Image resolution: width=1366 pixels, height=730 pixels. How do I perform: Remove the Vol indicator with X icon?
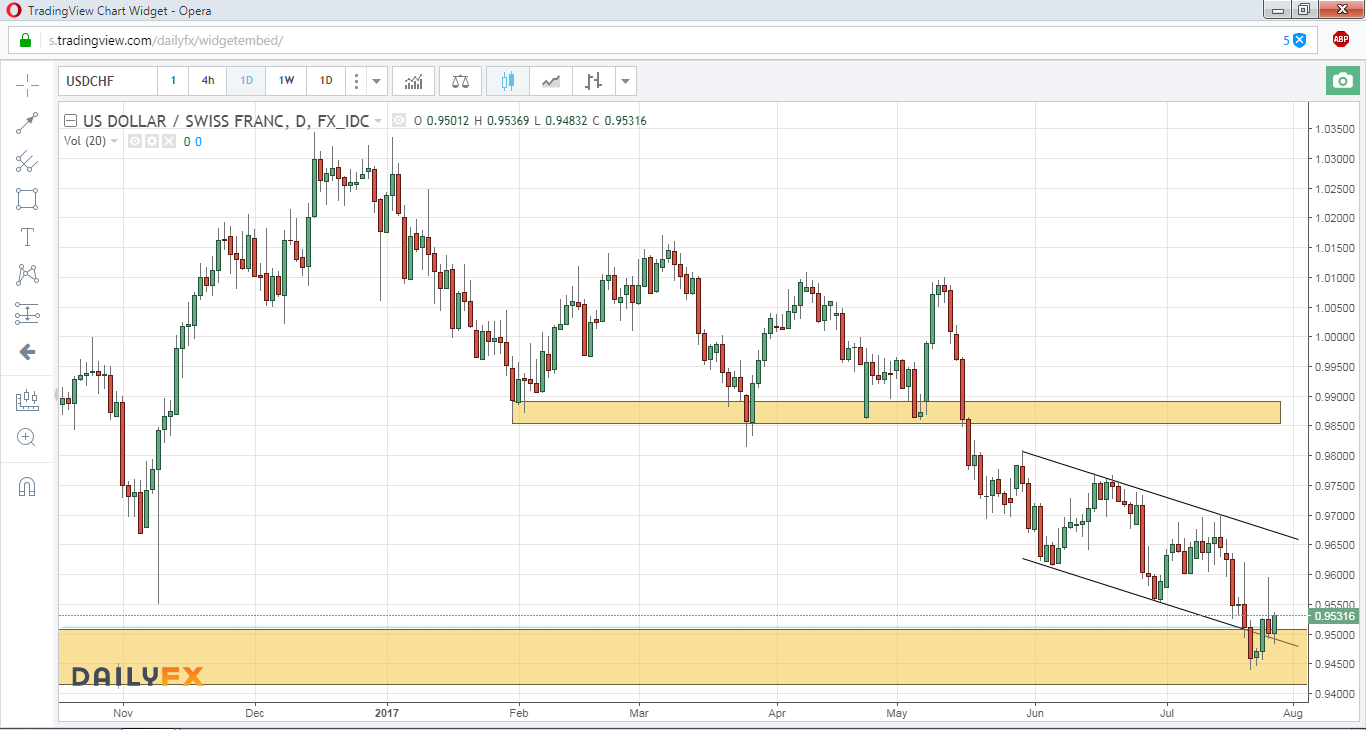coord(169,141)
